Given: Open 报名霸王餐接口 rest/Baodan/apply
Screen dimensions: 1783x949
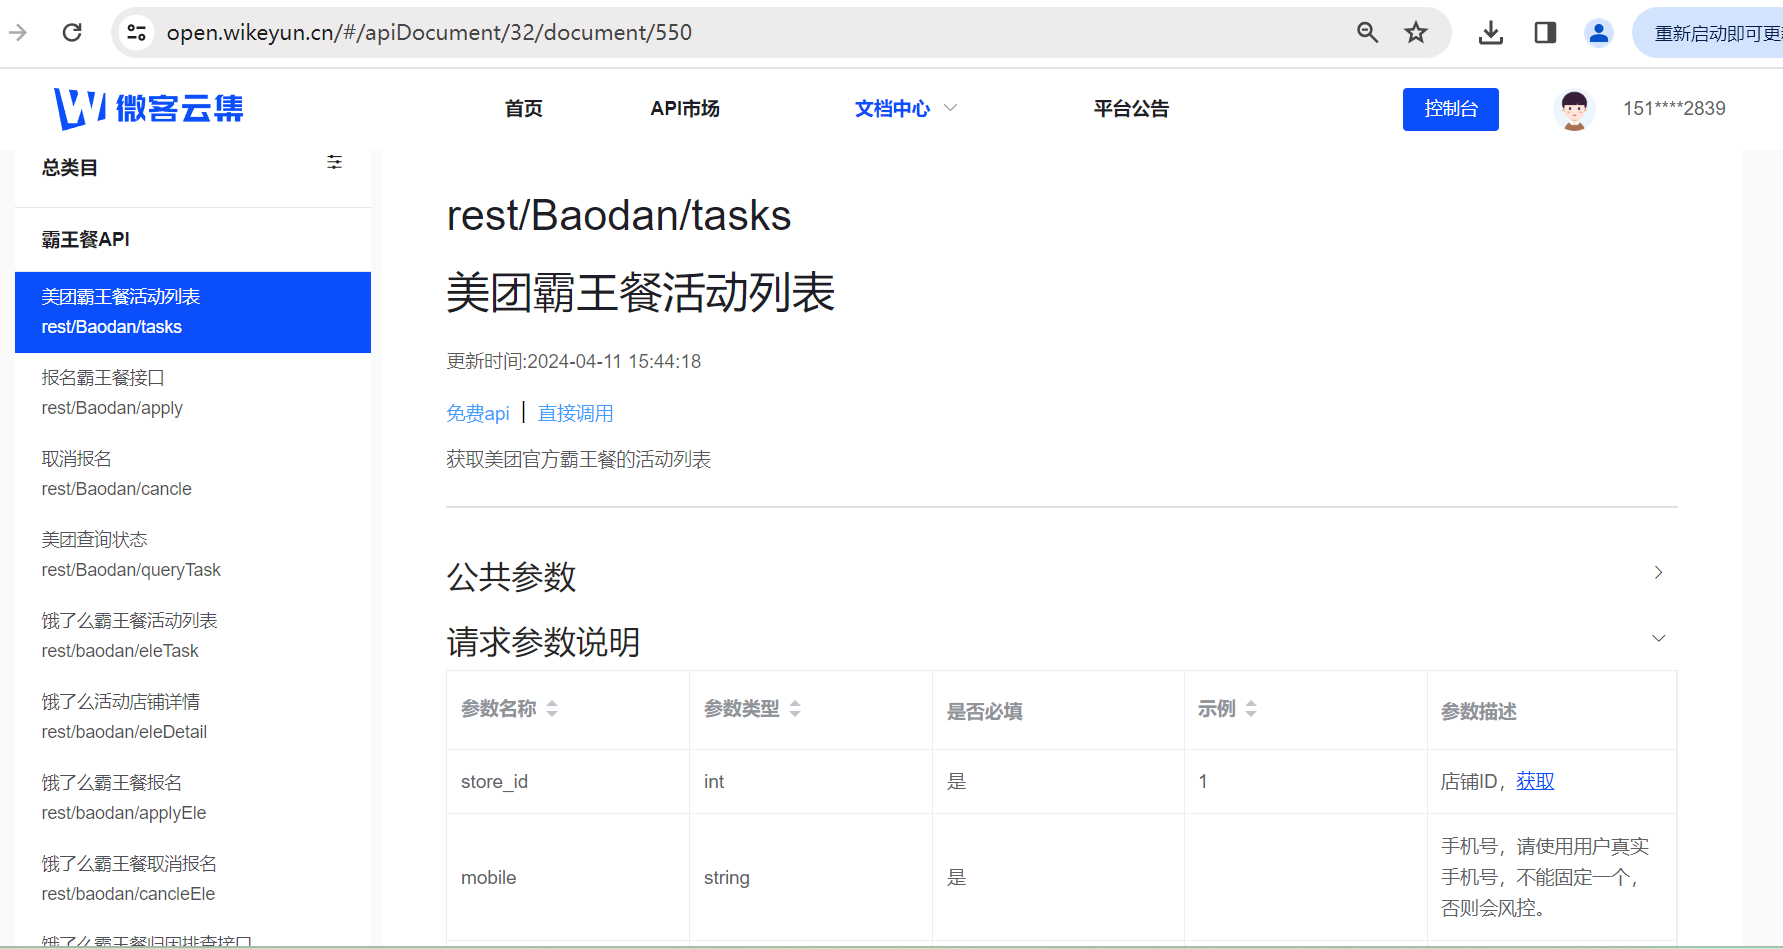Looking at the screenshot, I should [x=193, y=393].
